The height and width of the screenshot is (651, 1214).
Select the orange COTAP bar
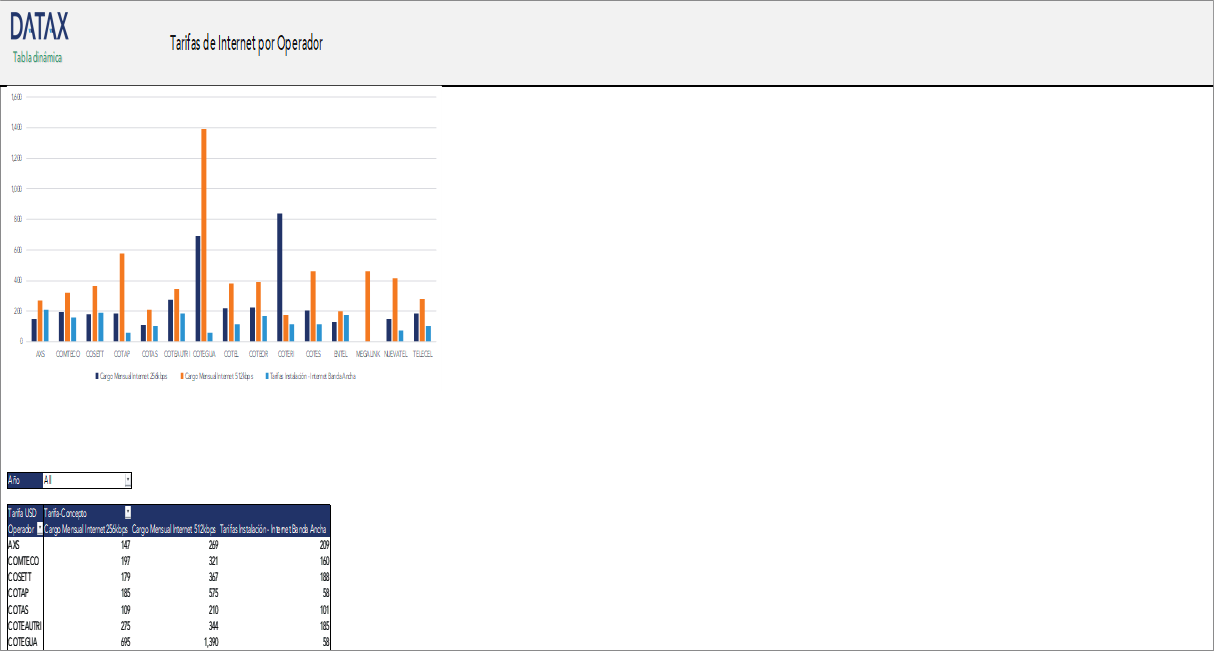[122, 297]
